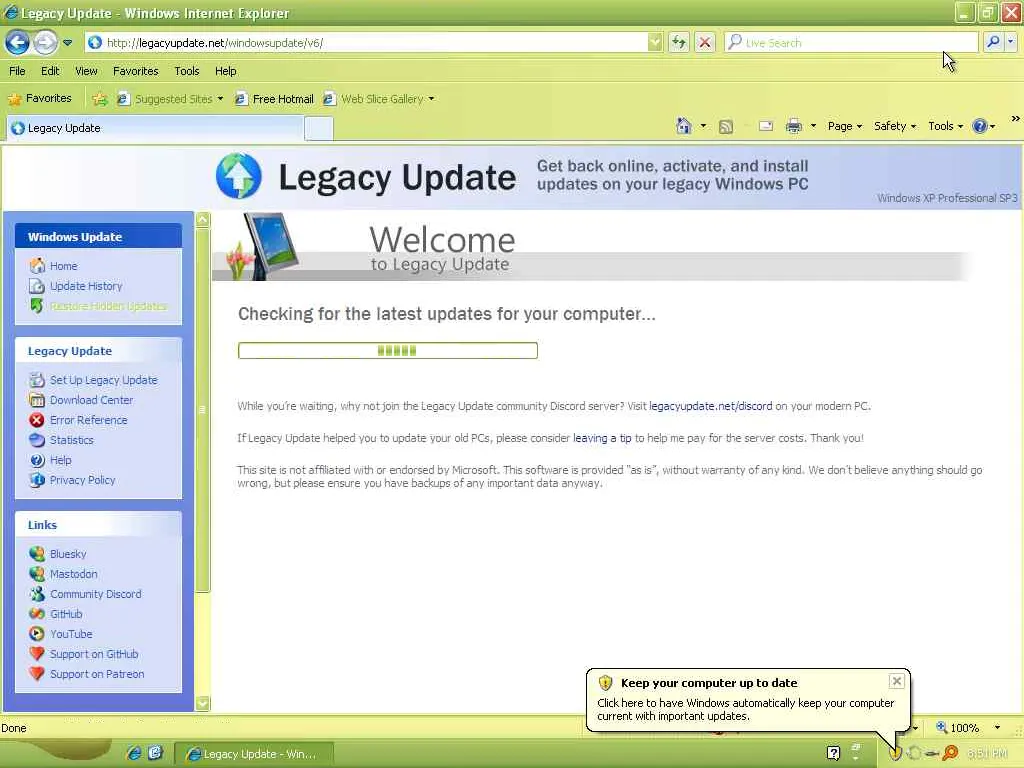Click the Favorites star button
Image resolution: width=1024 pixels, height=768 pixels.
[x=39, y=99]
